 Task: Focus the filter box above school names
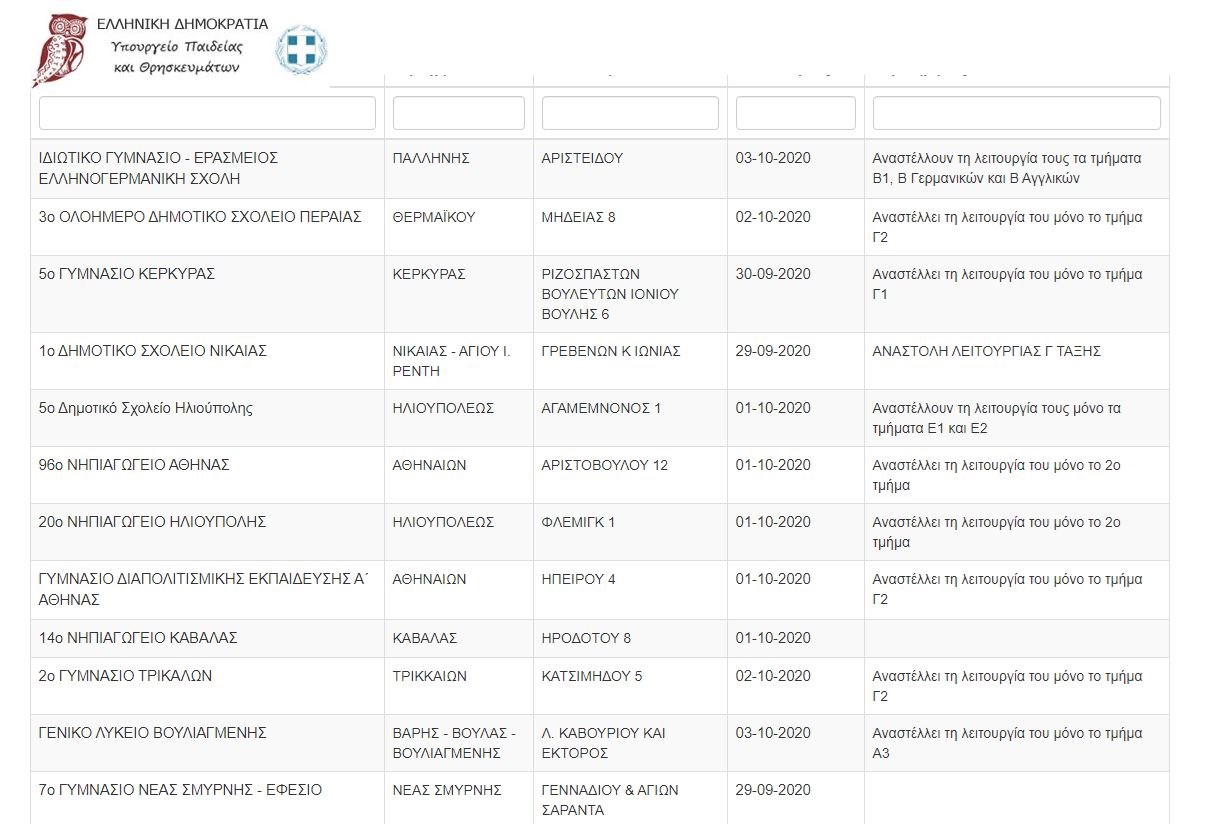pyautogui.click(x=207, y=113)
